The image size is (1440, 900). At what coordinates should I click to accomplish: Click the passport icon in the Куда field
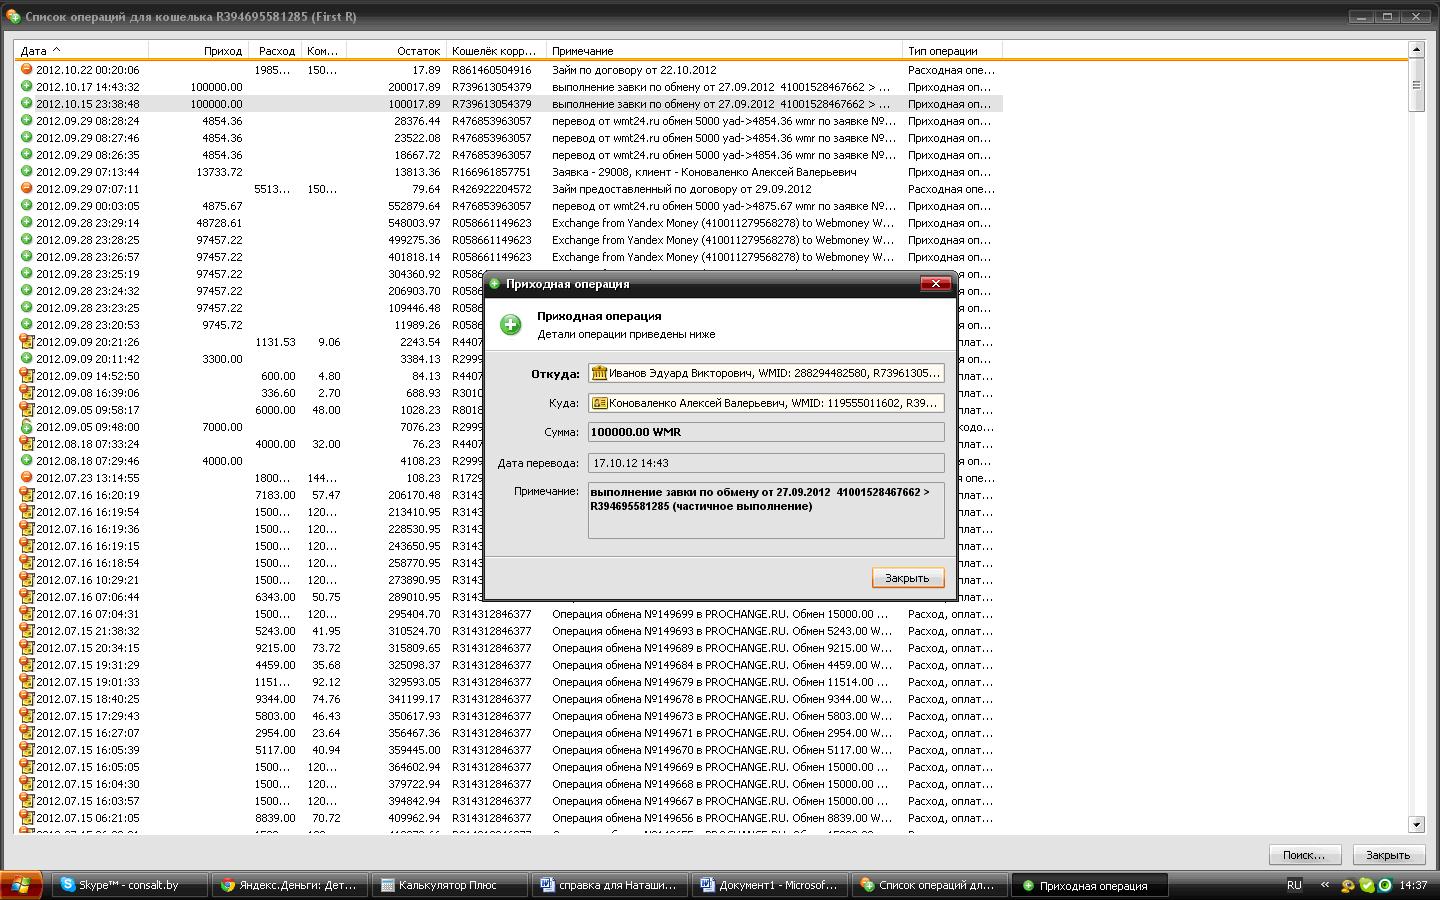(x=599, y=403)
